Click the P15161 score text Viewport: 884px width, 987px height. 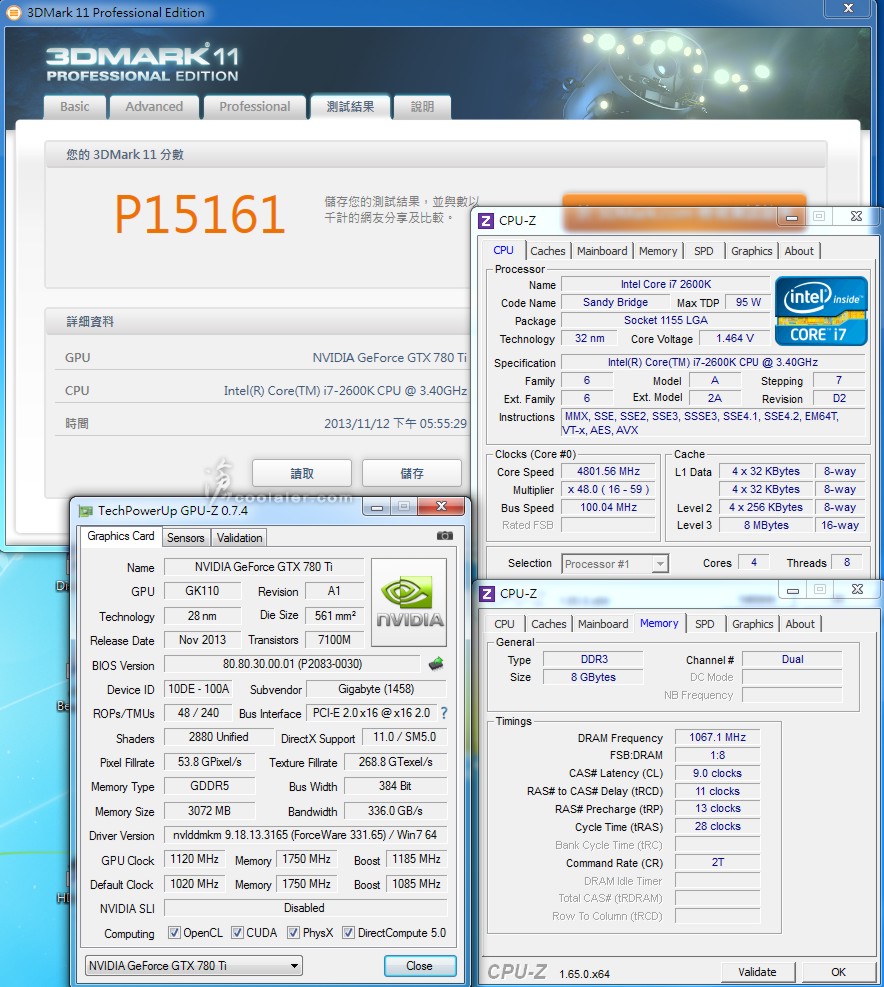tap(200, 215)
